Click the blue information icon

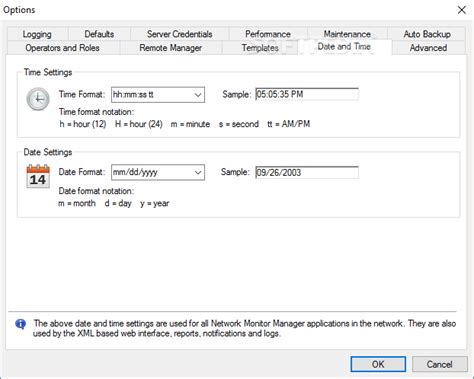21,324
